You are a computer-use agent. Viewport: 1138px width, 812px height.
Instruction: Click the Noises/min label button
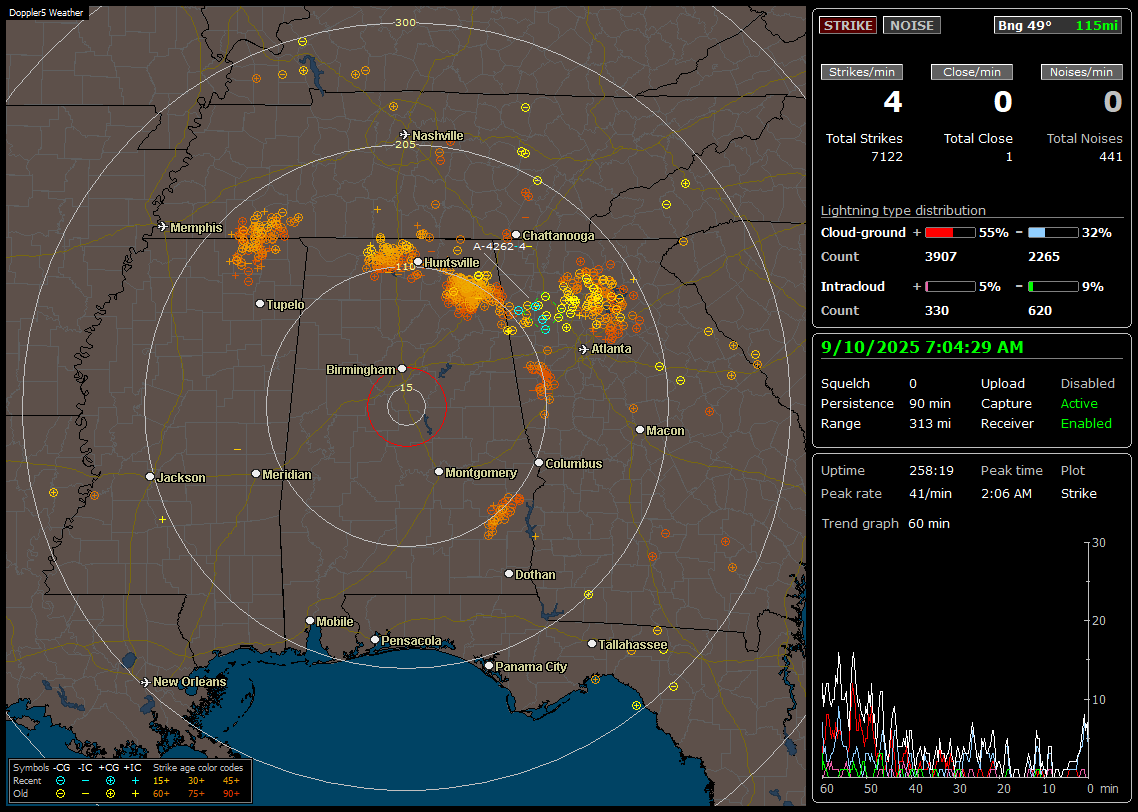[x=1081, y=72]
